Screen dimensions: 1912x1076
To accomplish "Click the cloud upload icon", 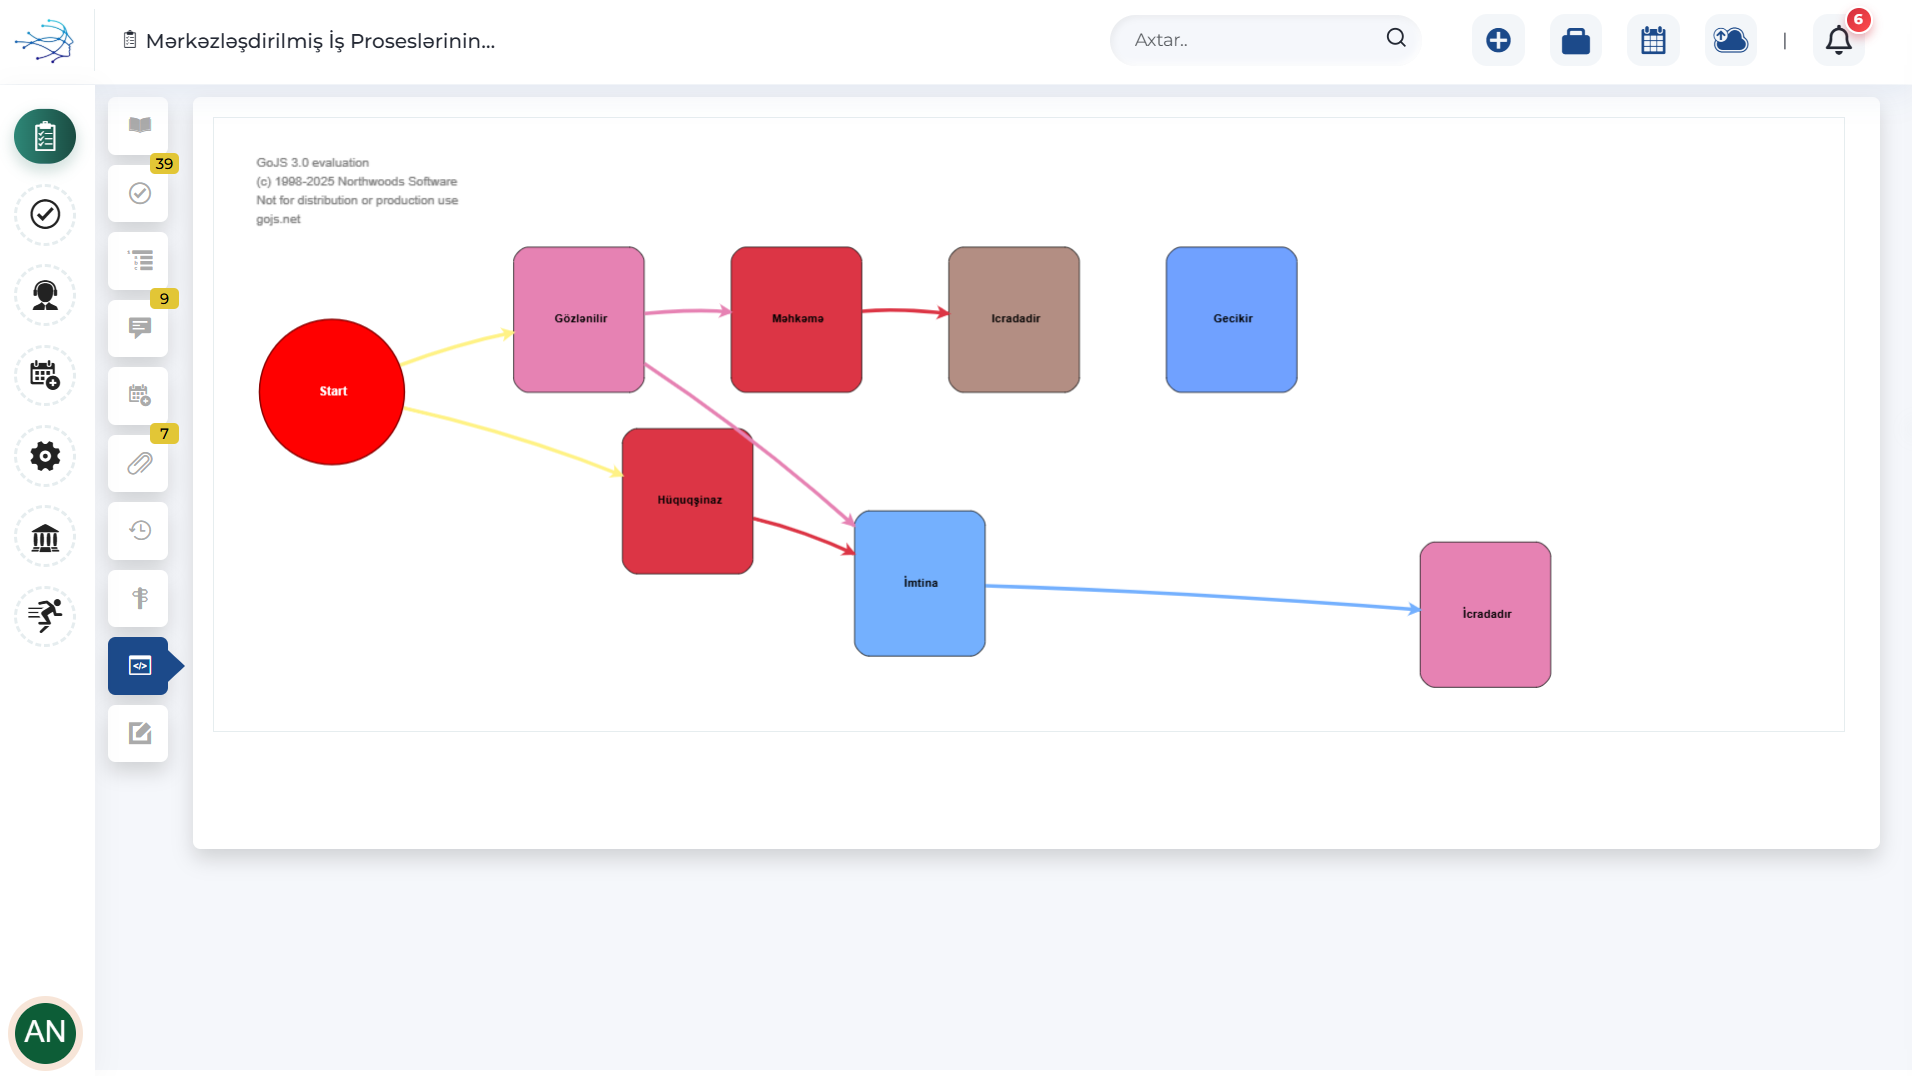I will pos(1731,40).
